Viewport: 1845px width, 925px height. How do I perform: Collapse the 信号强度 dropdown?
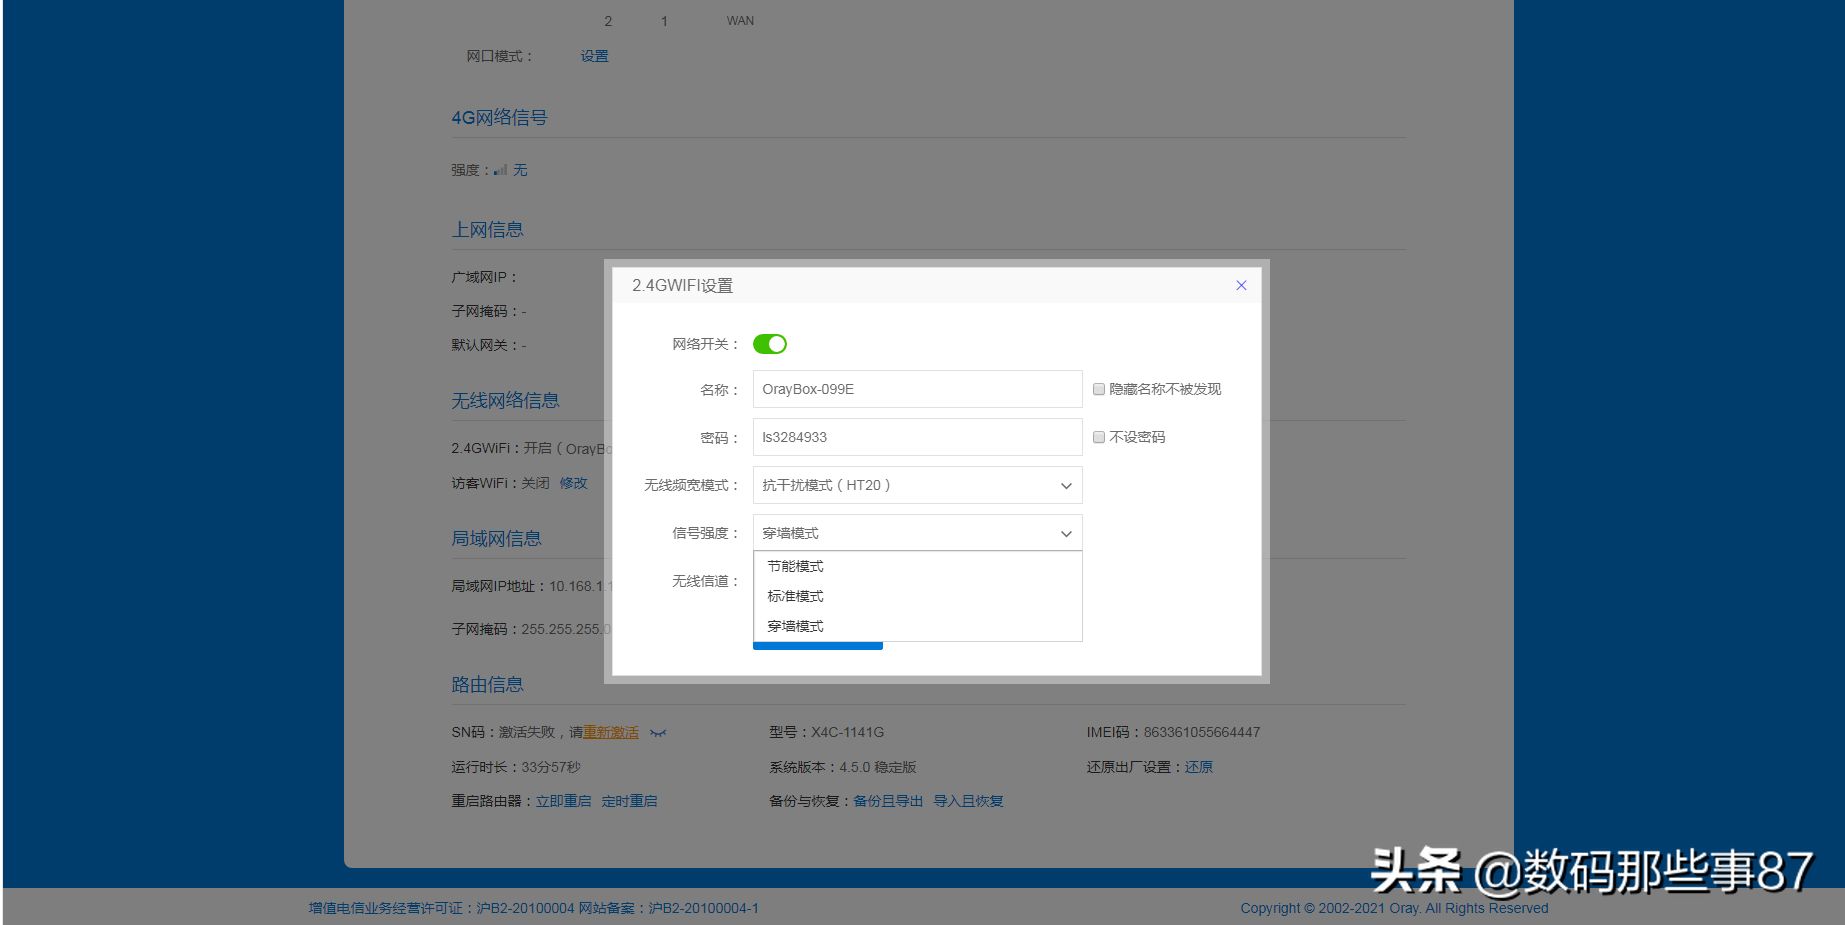[916, 533]
